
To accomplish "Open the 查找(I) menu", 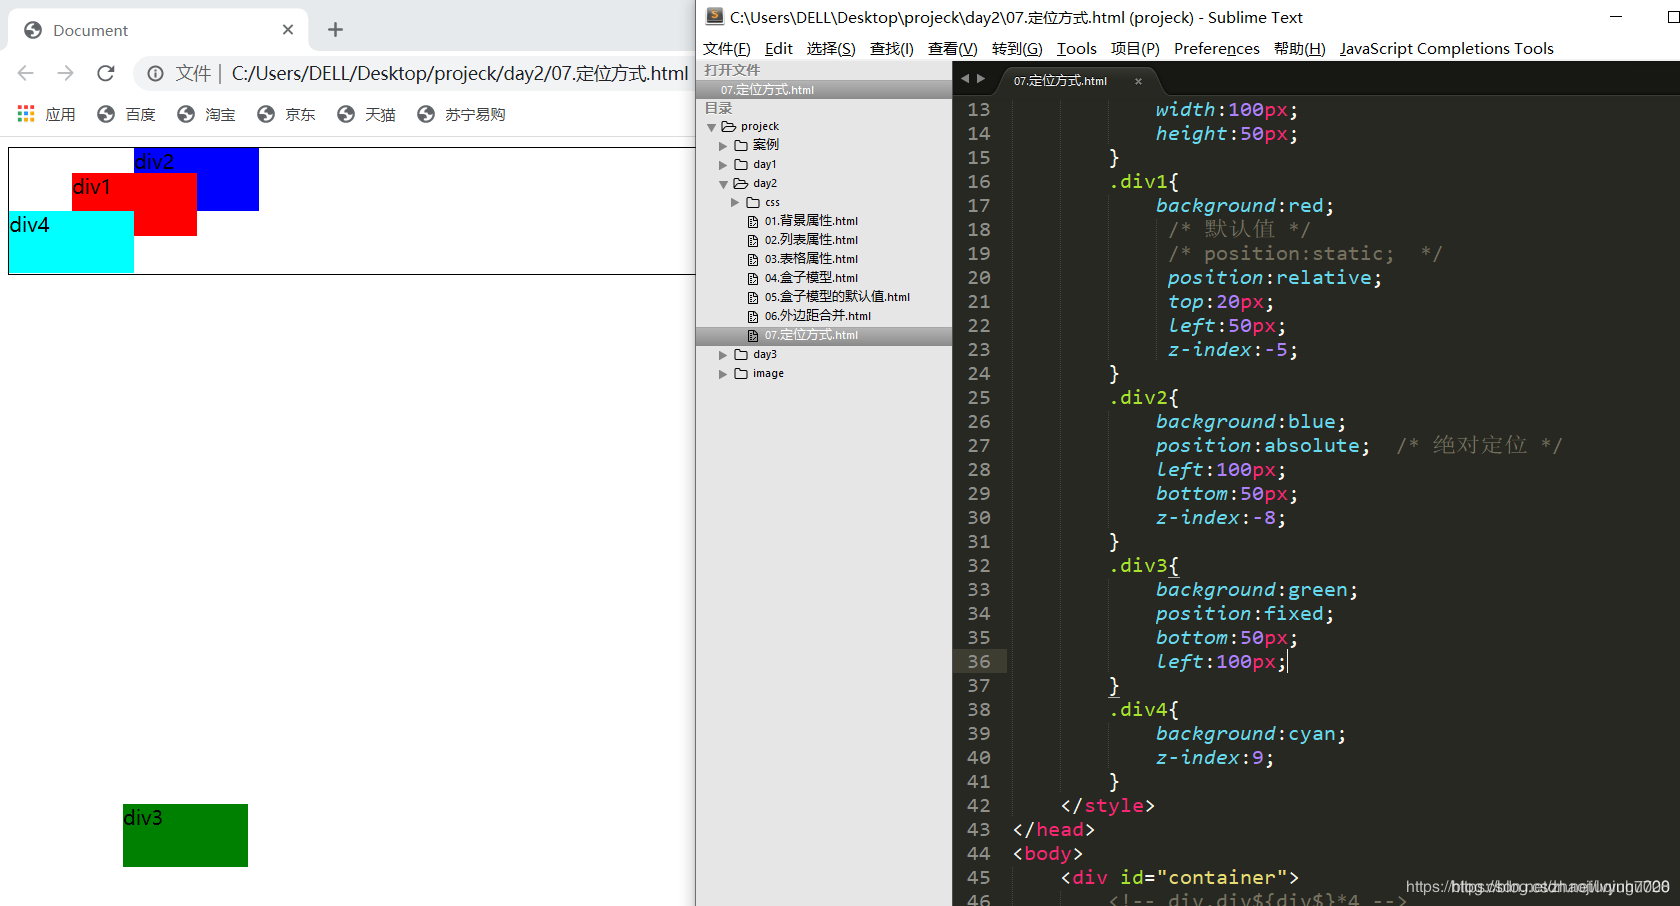I will coord(892,49).
